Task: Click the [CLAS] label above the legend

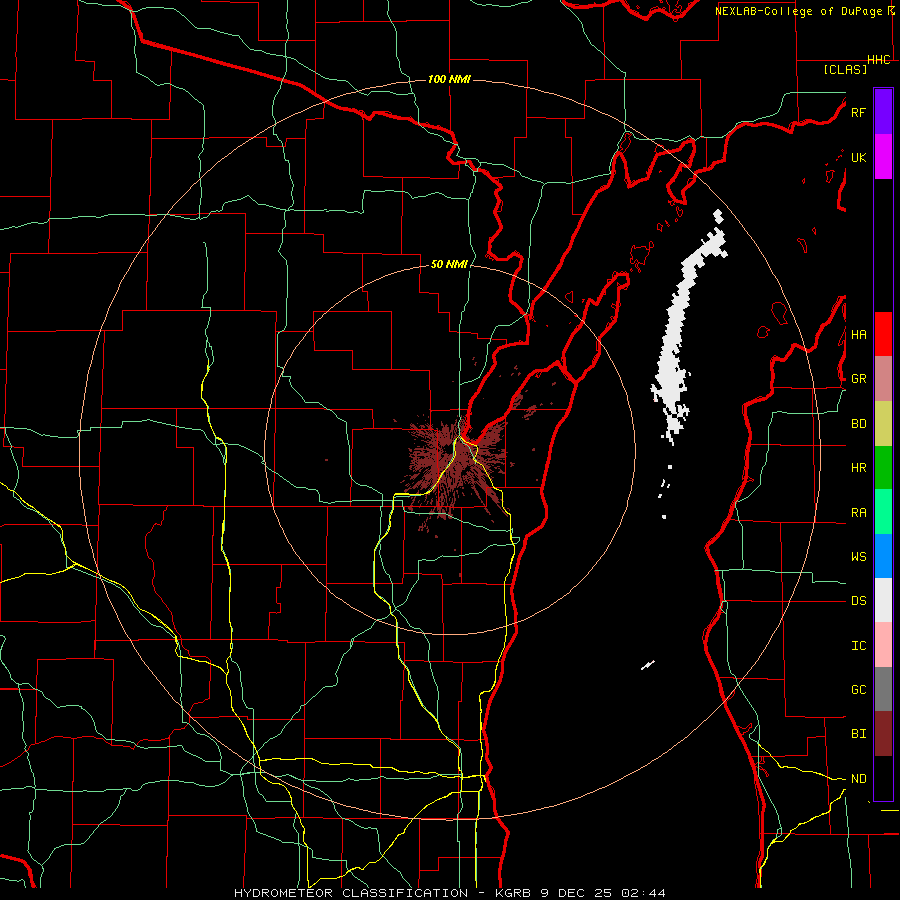Action: coord(845,70)
